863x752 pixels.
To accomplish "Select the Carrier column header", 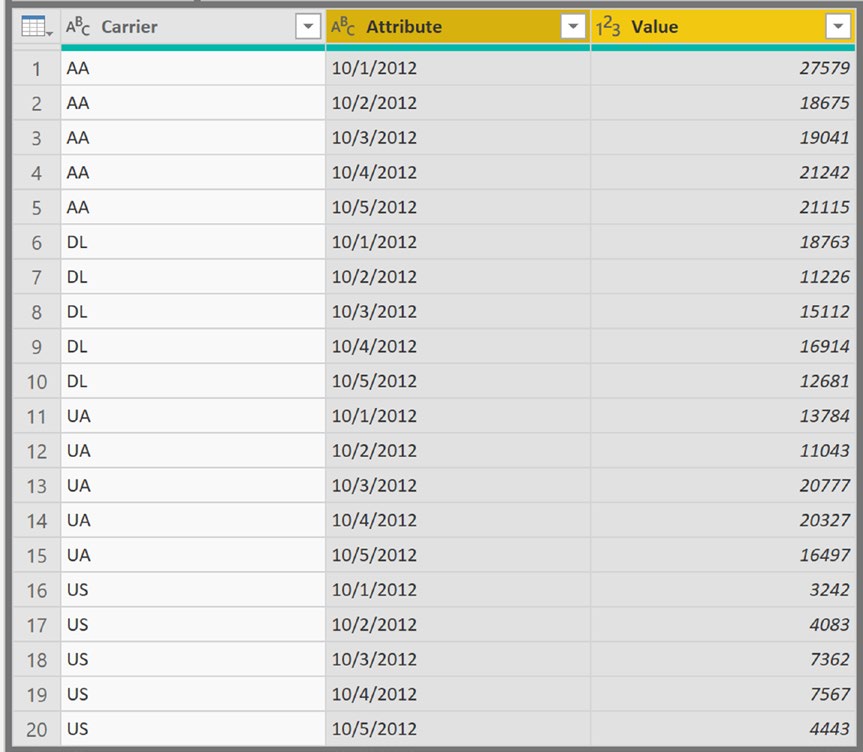I will (x=193, y=26).
